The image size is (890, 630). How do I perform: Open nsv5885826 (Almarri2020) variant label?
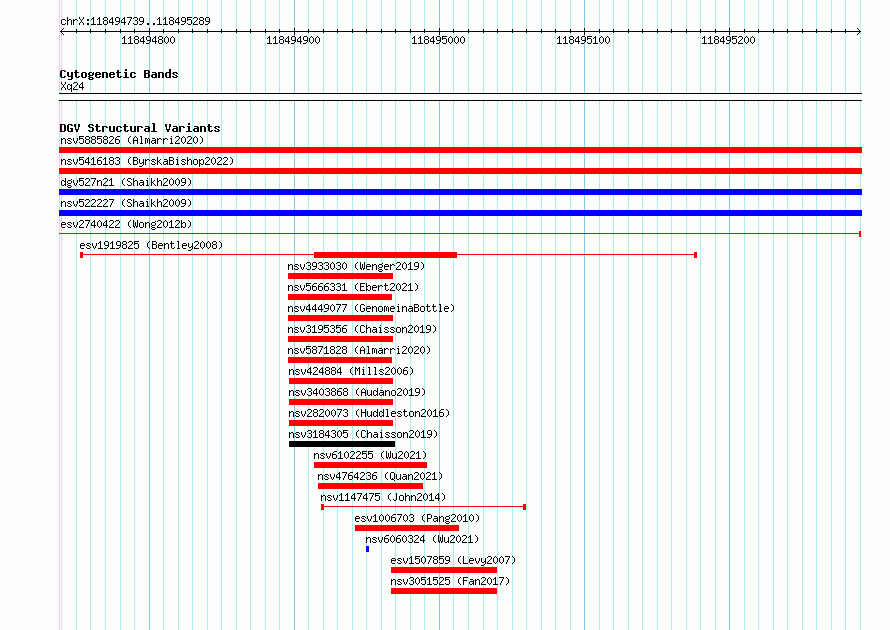(132, 140)
